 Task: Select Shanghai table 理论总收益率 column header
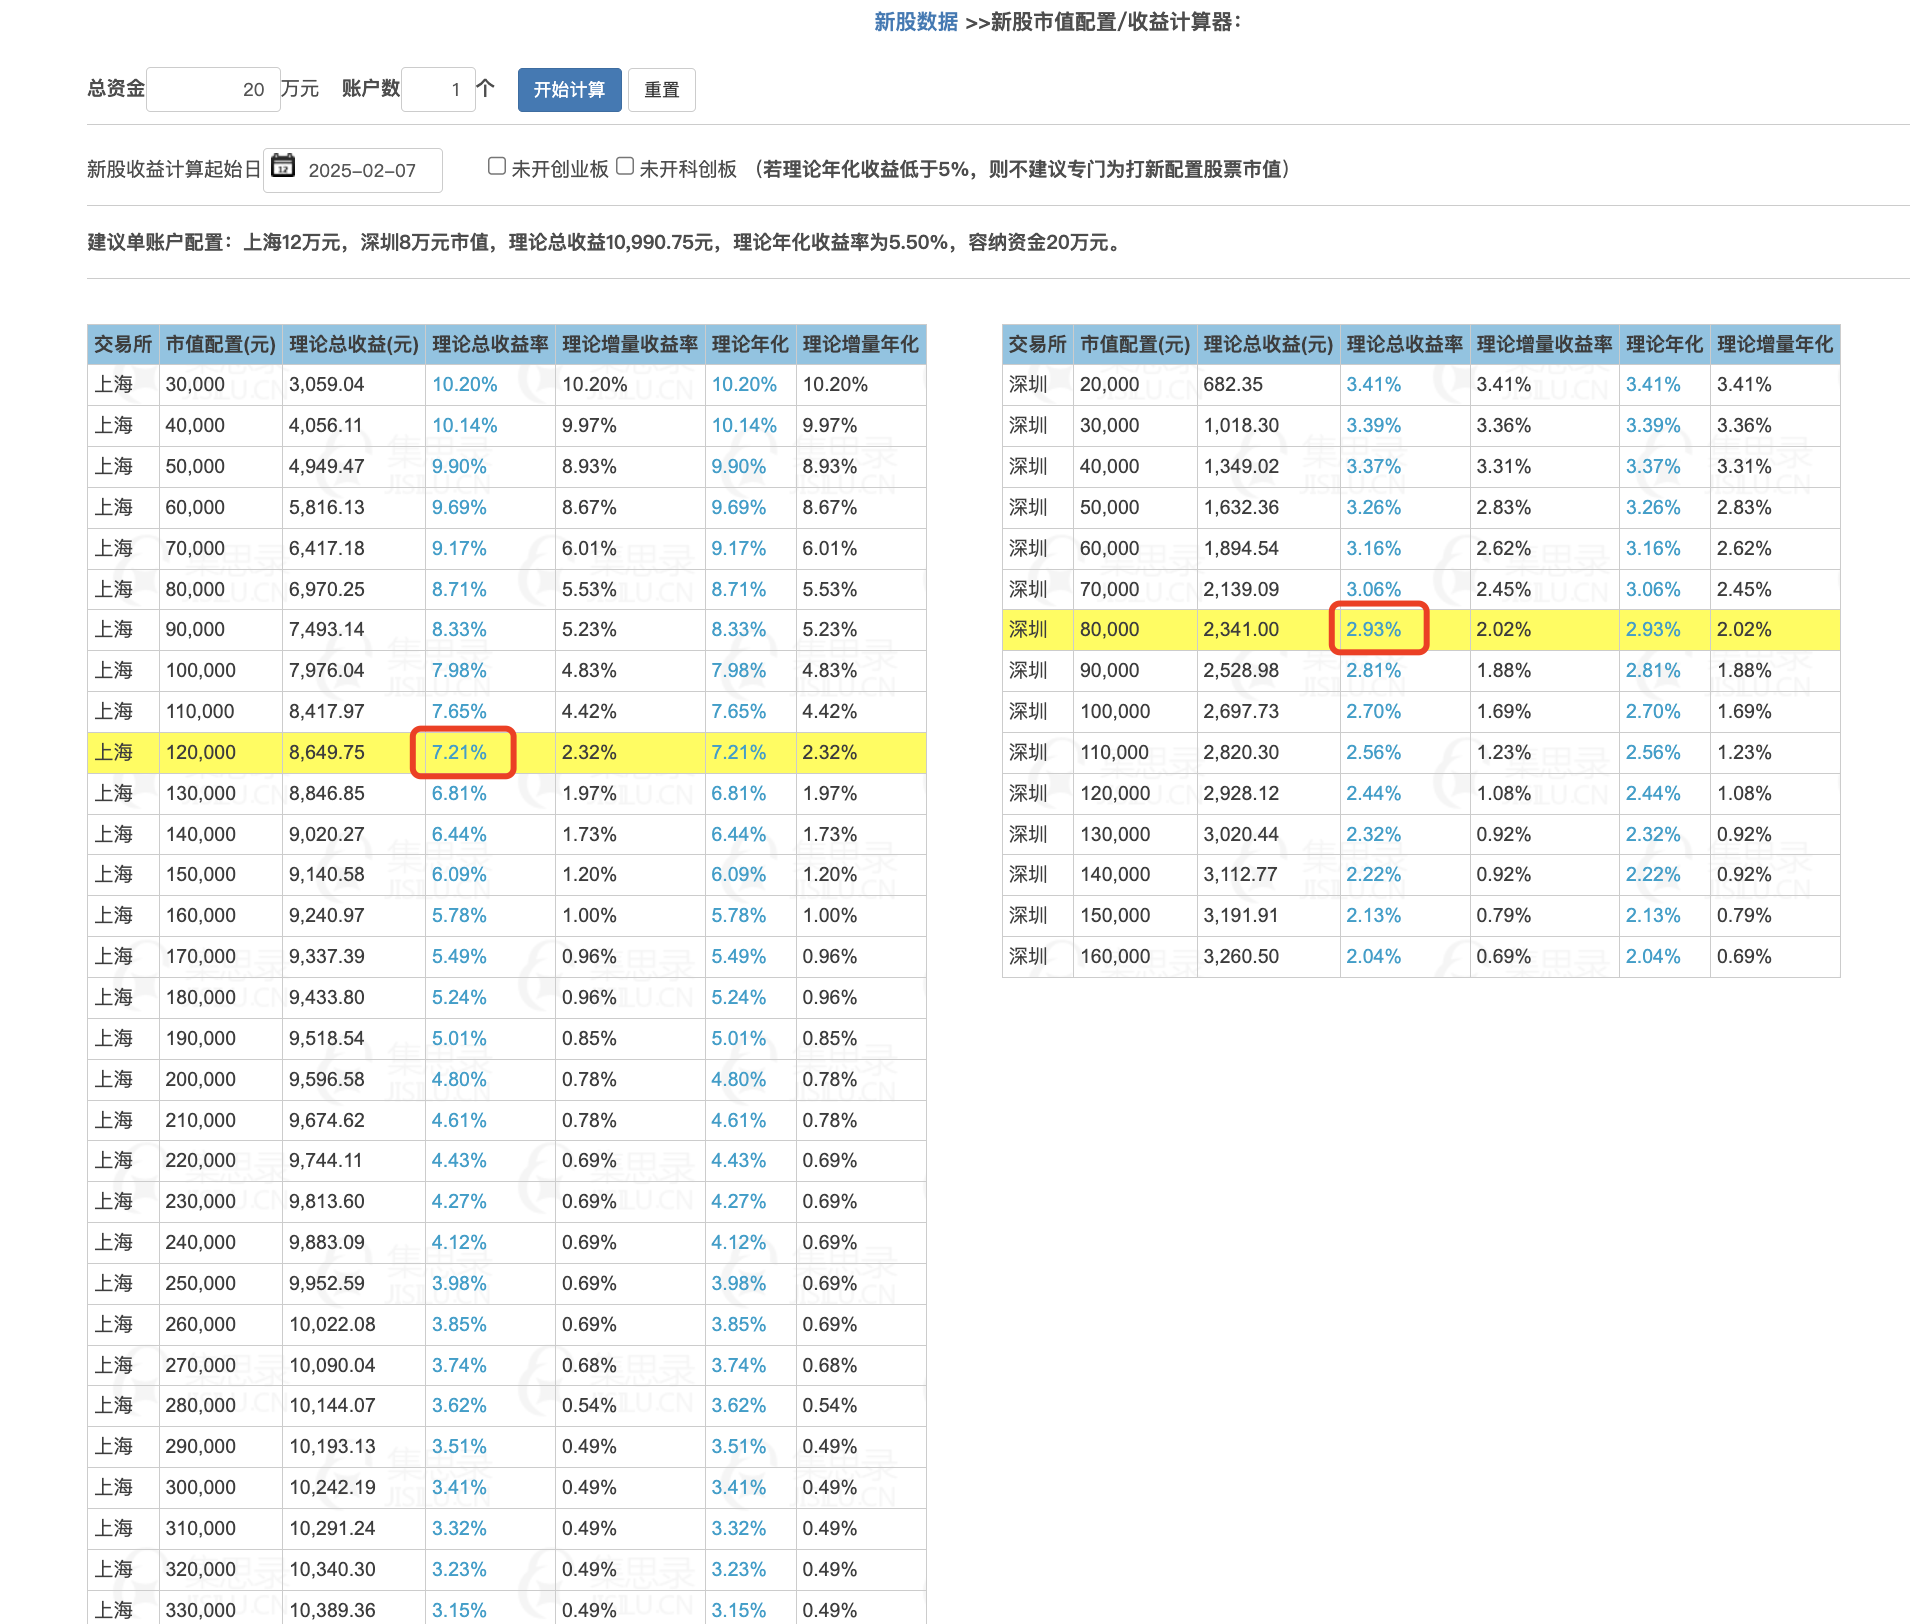tap(490, 345)
